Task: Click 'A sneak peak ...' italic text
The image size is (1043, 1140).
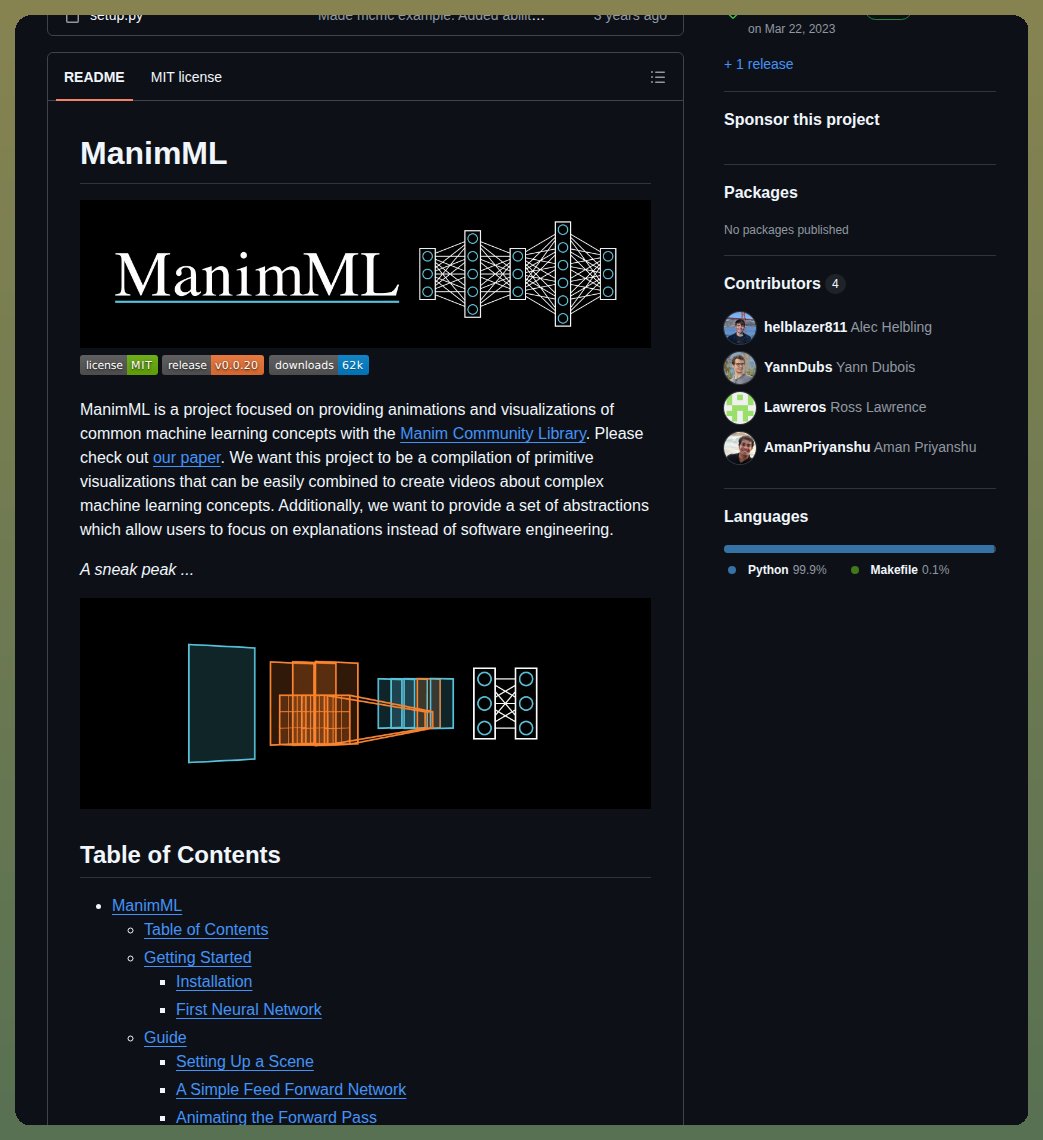Action: [x=137, y=569]
